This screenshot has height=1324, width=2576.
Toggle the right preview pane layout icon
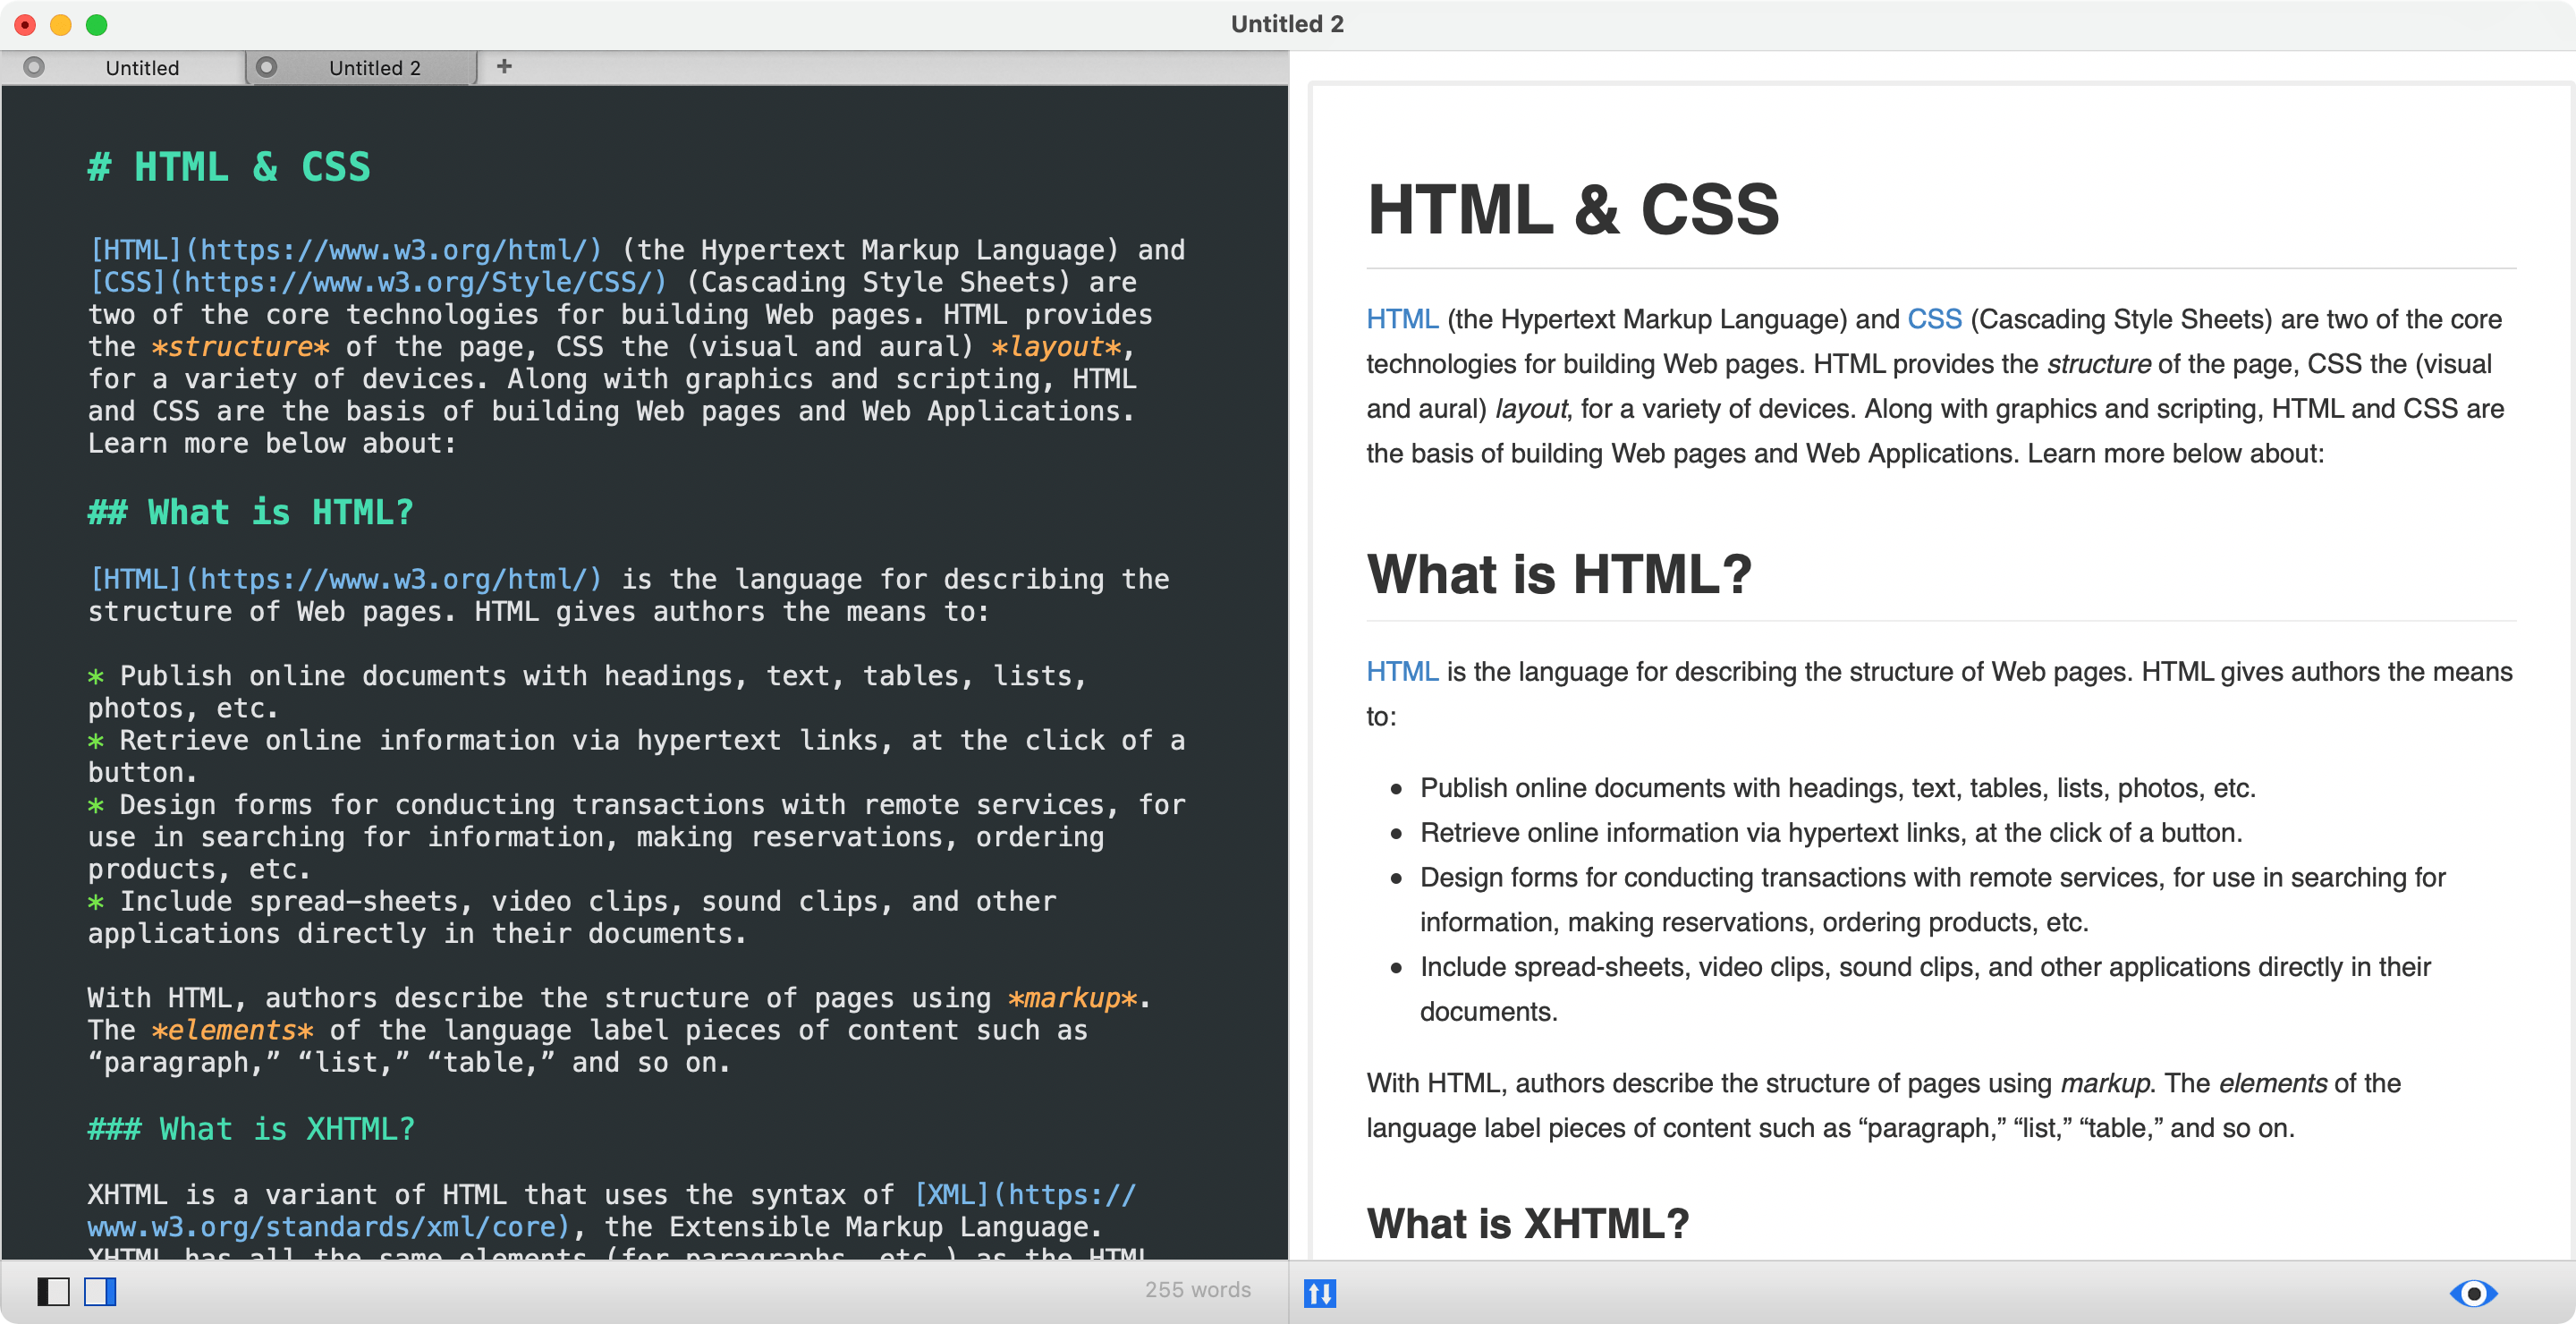tap(100, 1292)
